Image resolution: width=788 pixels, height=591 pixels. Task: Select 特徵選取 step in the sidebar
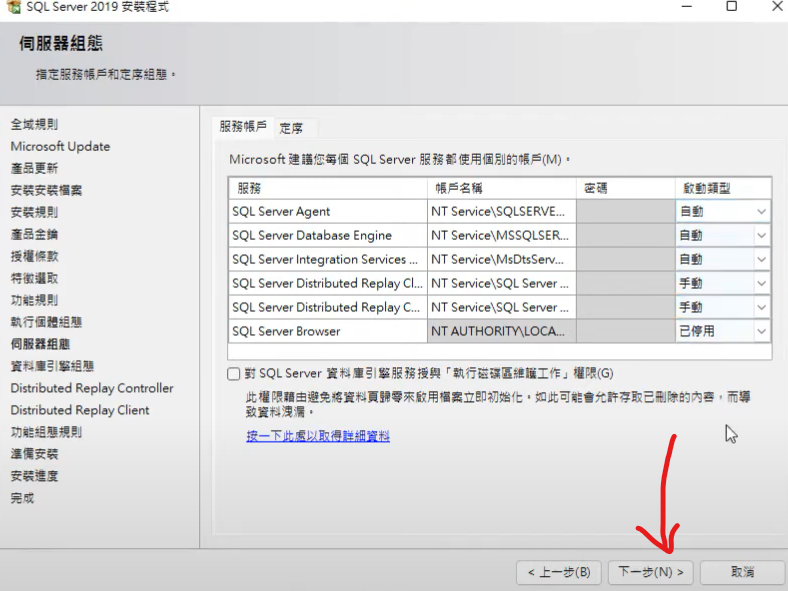click(34, 278)
